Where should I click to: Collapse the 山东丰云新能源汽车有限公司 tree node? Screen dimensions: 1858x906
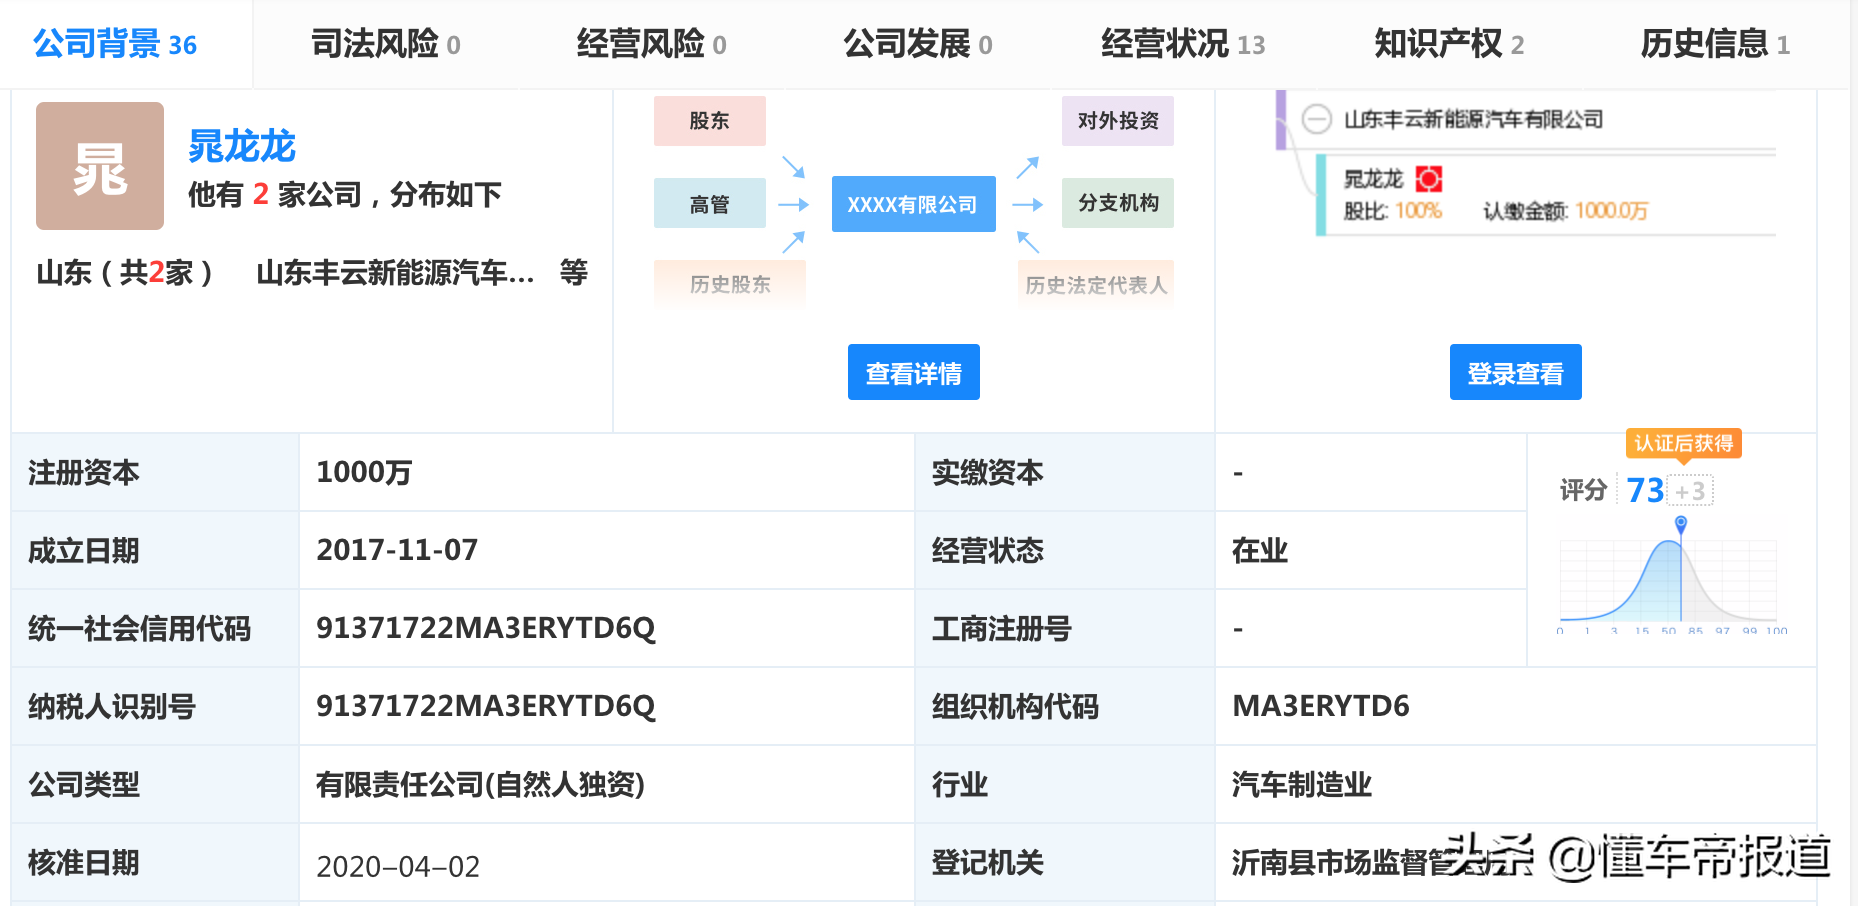click(1317, 119)
